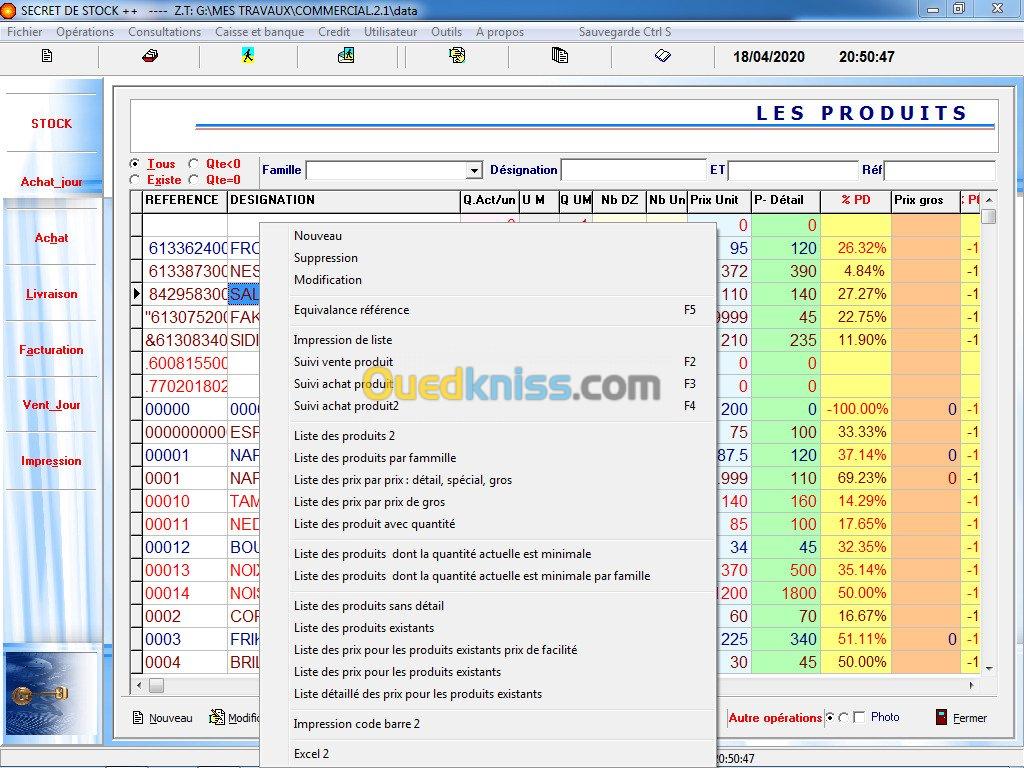Click the Désignation search field

[x=633, y=171]
